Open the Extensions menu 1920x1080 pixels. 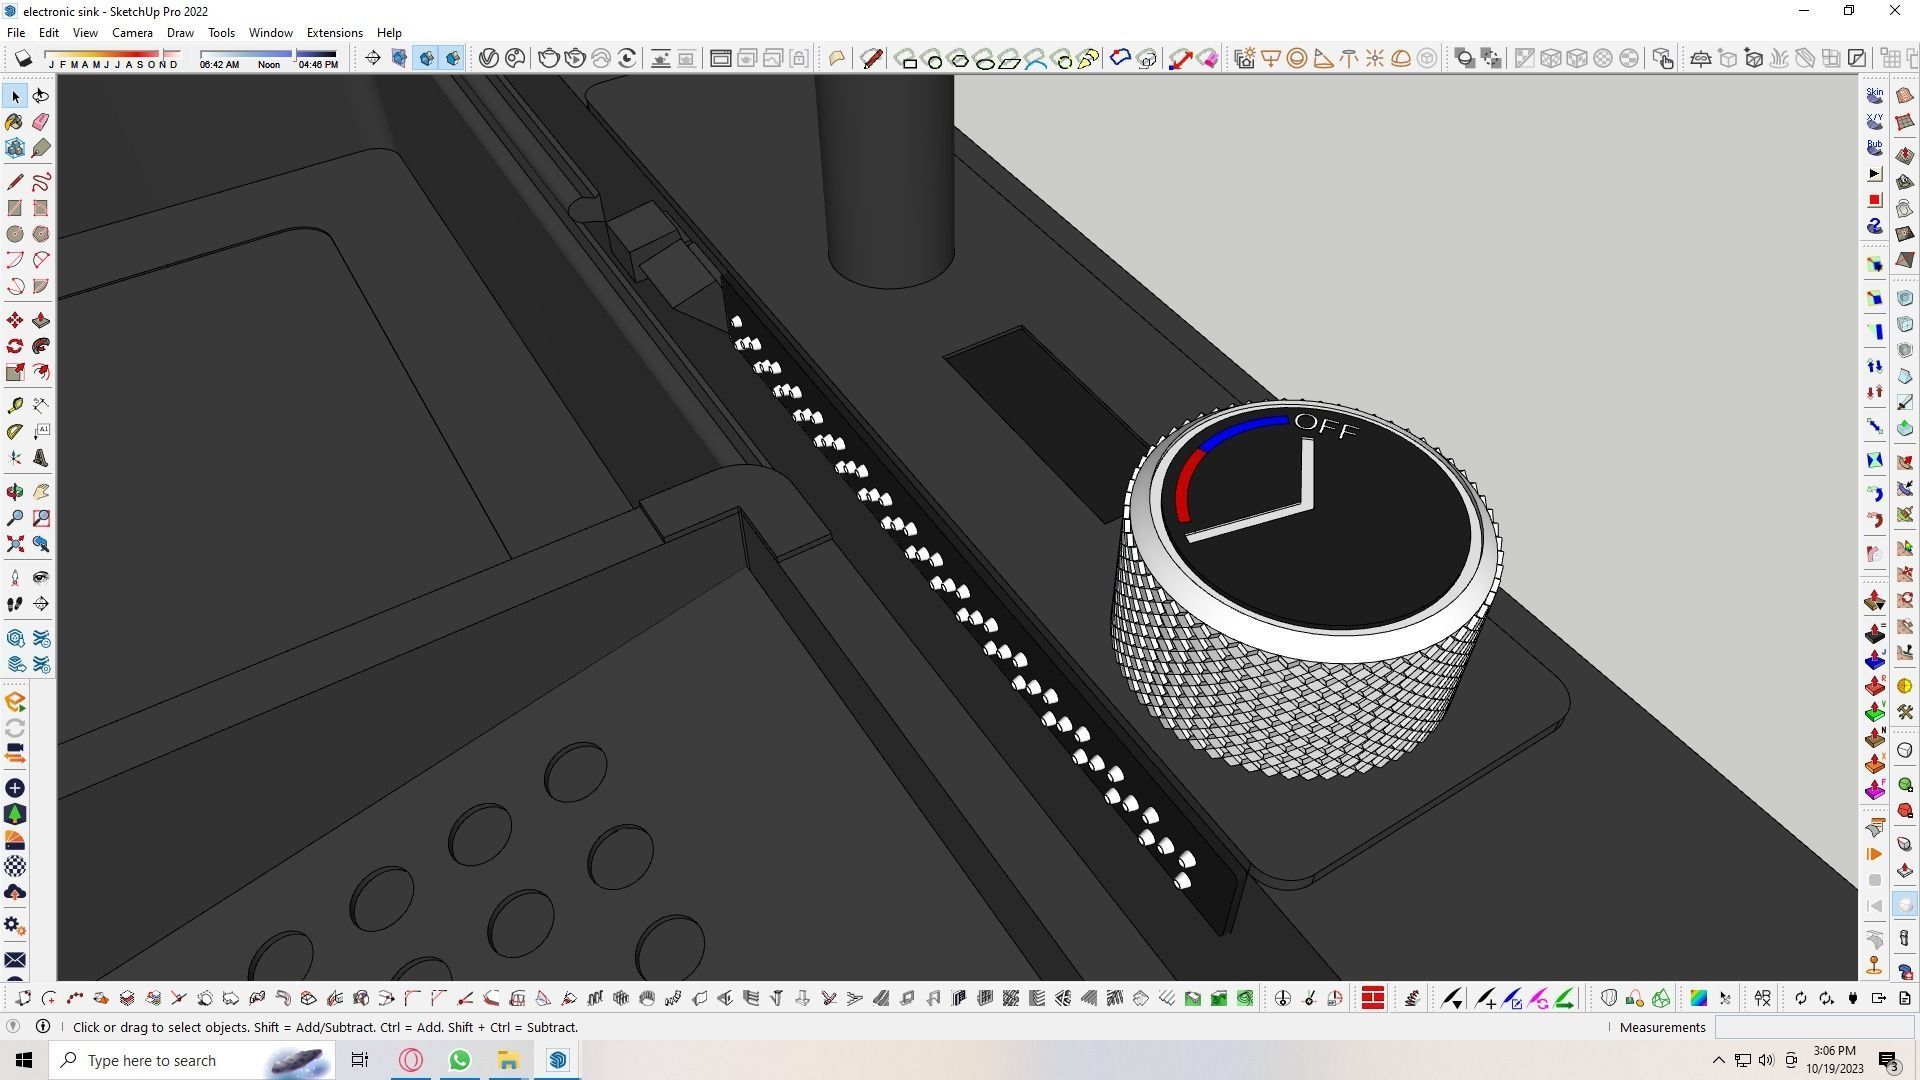click(334, 33)
